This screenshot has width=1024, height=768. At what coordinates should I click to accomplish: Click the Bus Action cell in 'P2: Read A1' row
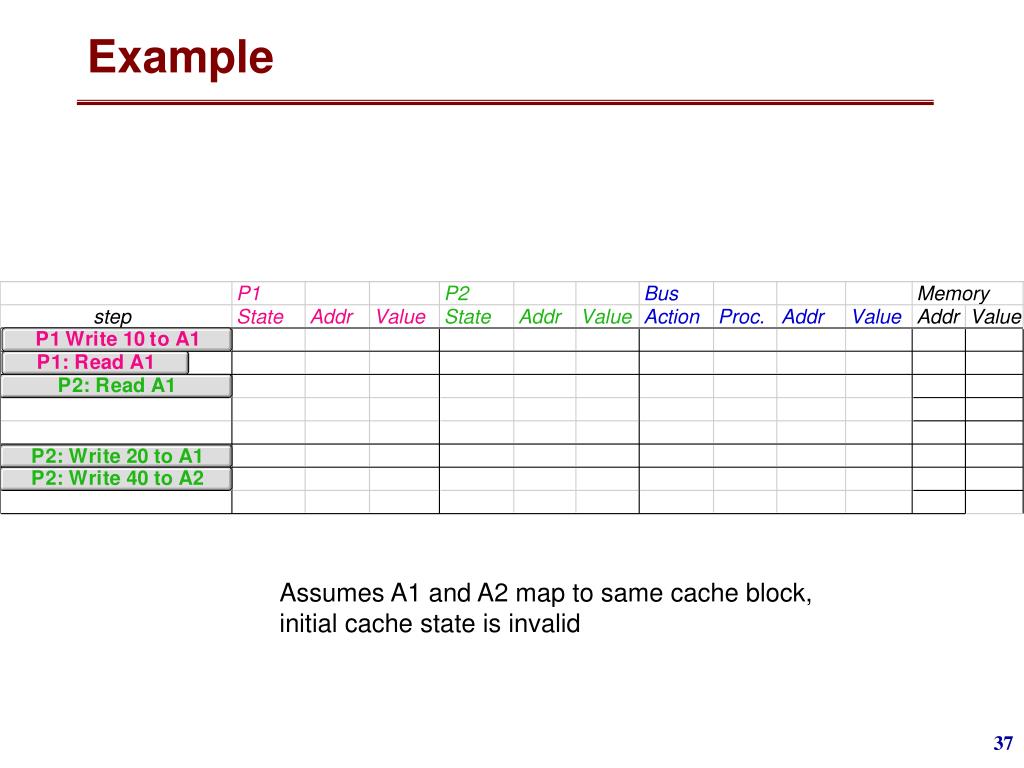pos(676,386)
